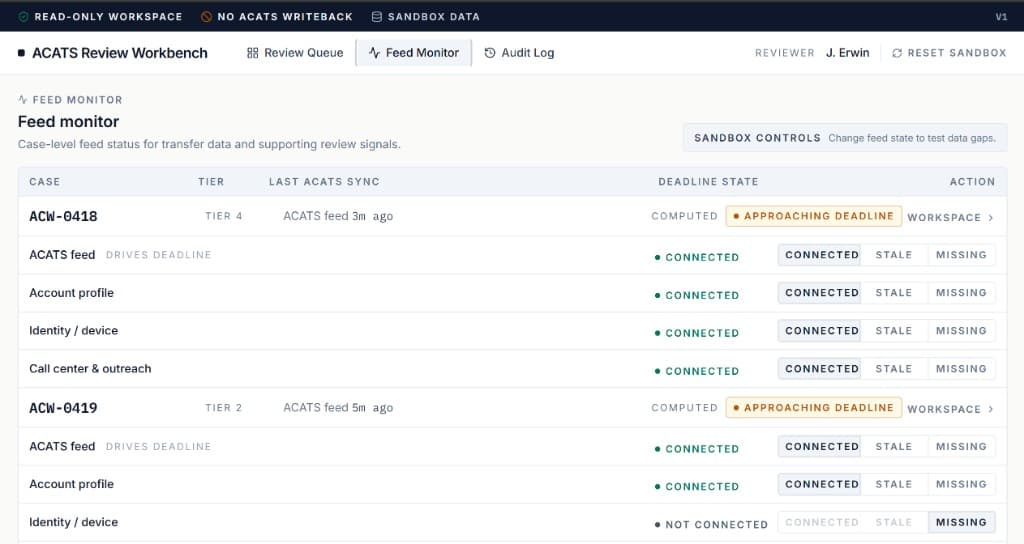
Task: Click the V1 version label
Action: point(1001,17)
